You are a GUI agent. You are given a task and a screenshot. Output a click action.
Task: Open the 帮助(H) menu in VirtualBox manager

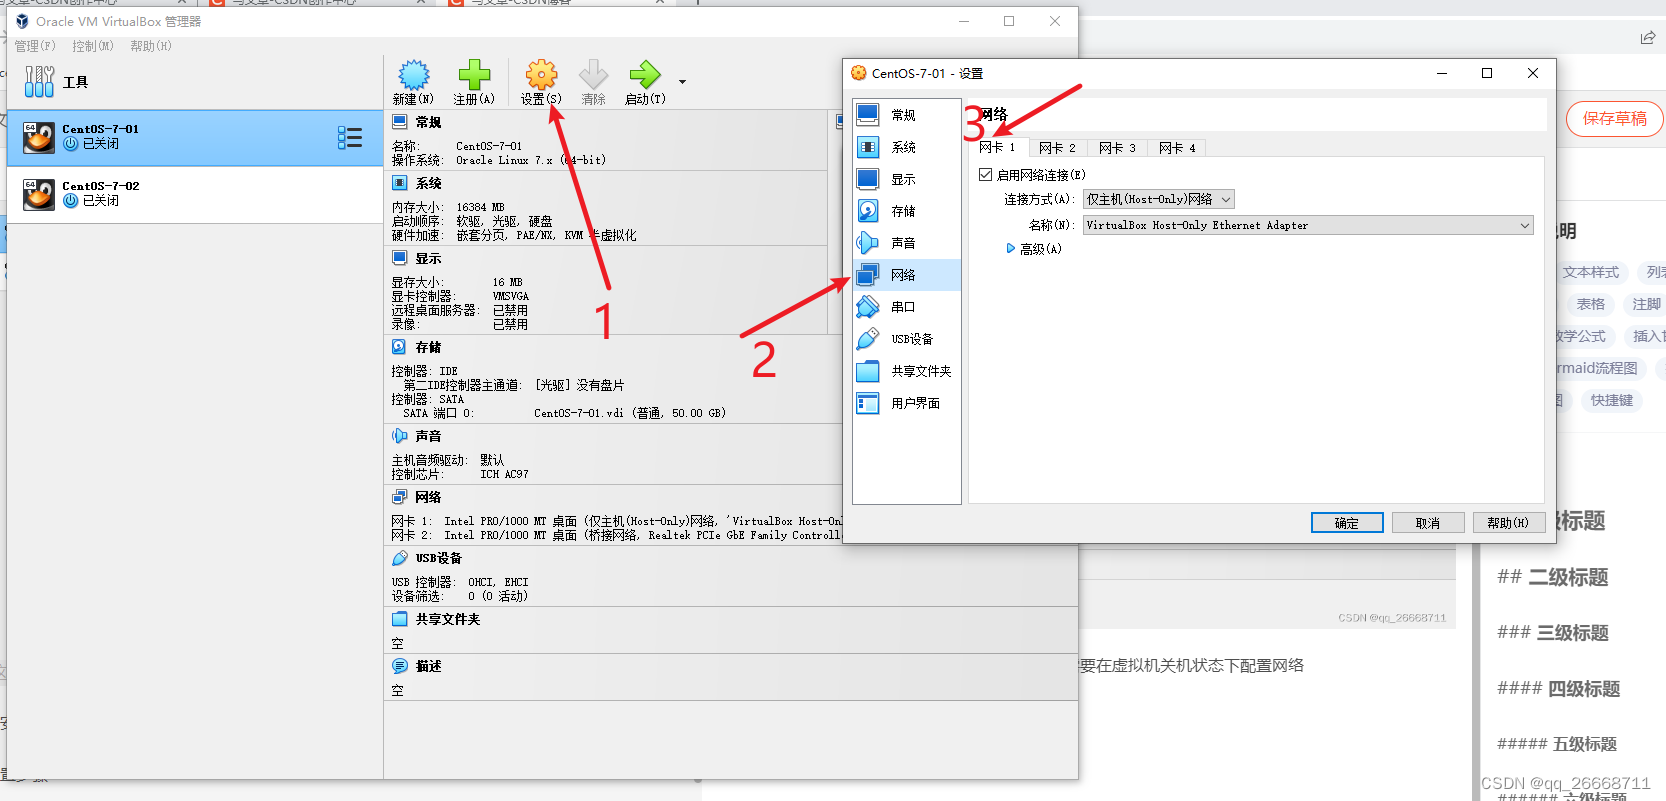click(x=151, y=46)
